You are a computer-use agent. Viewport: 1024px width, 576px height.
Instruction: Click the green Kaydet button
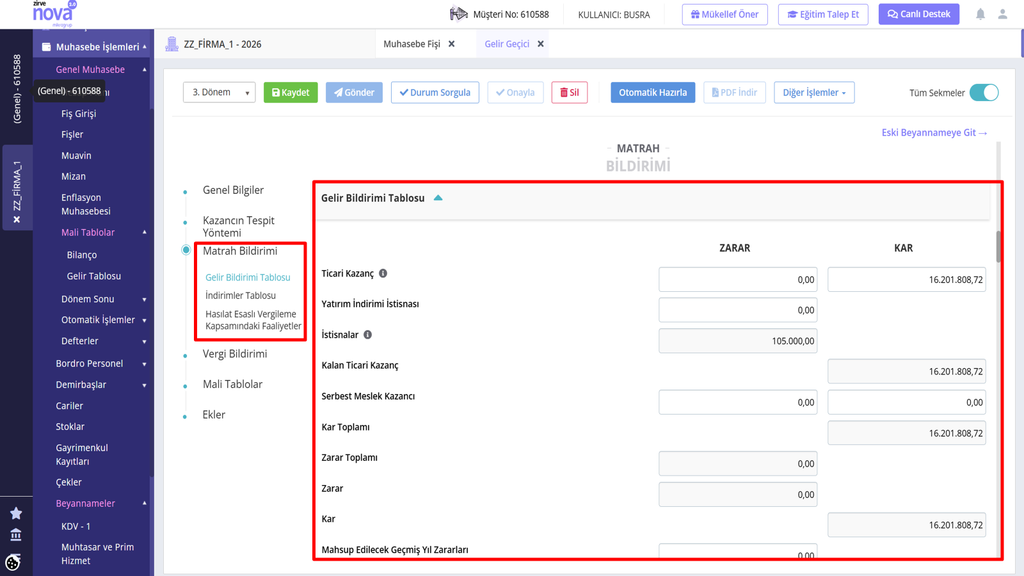click(x=291, y=93)
